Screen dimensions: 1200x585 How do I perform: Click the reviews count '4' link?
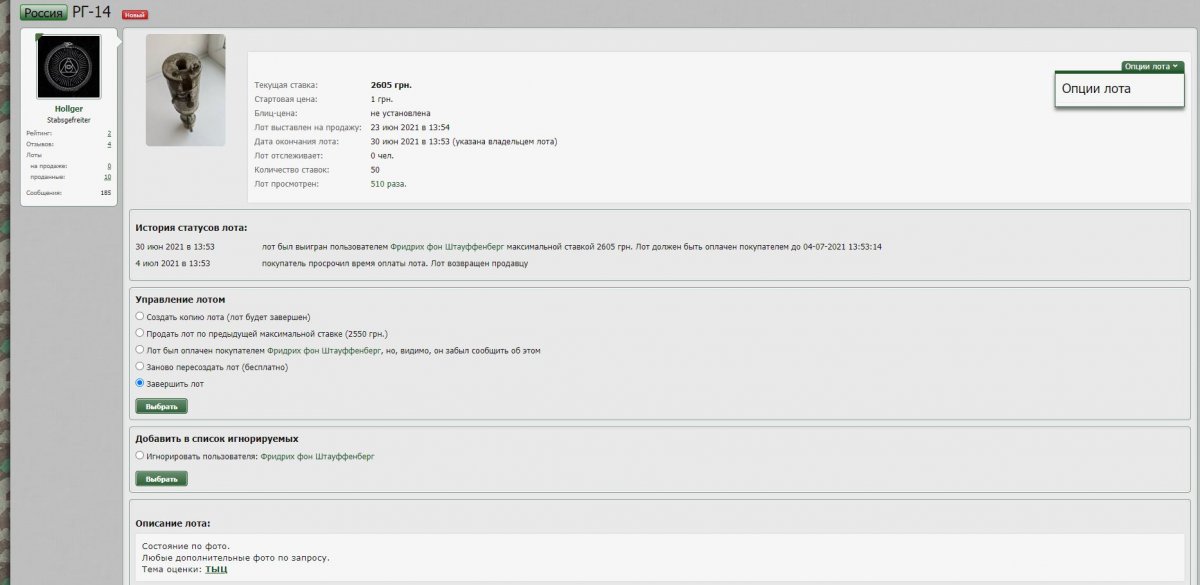(x=109, y=144)
